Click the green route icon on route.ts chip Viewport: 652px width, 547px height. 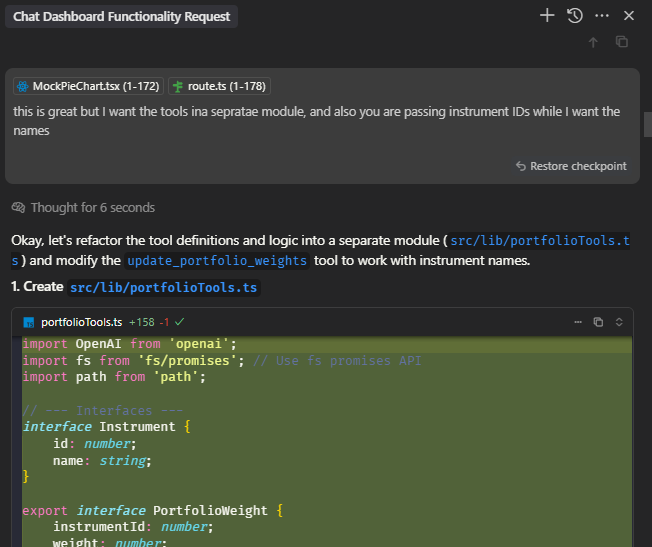(x=178, y=86)
